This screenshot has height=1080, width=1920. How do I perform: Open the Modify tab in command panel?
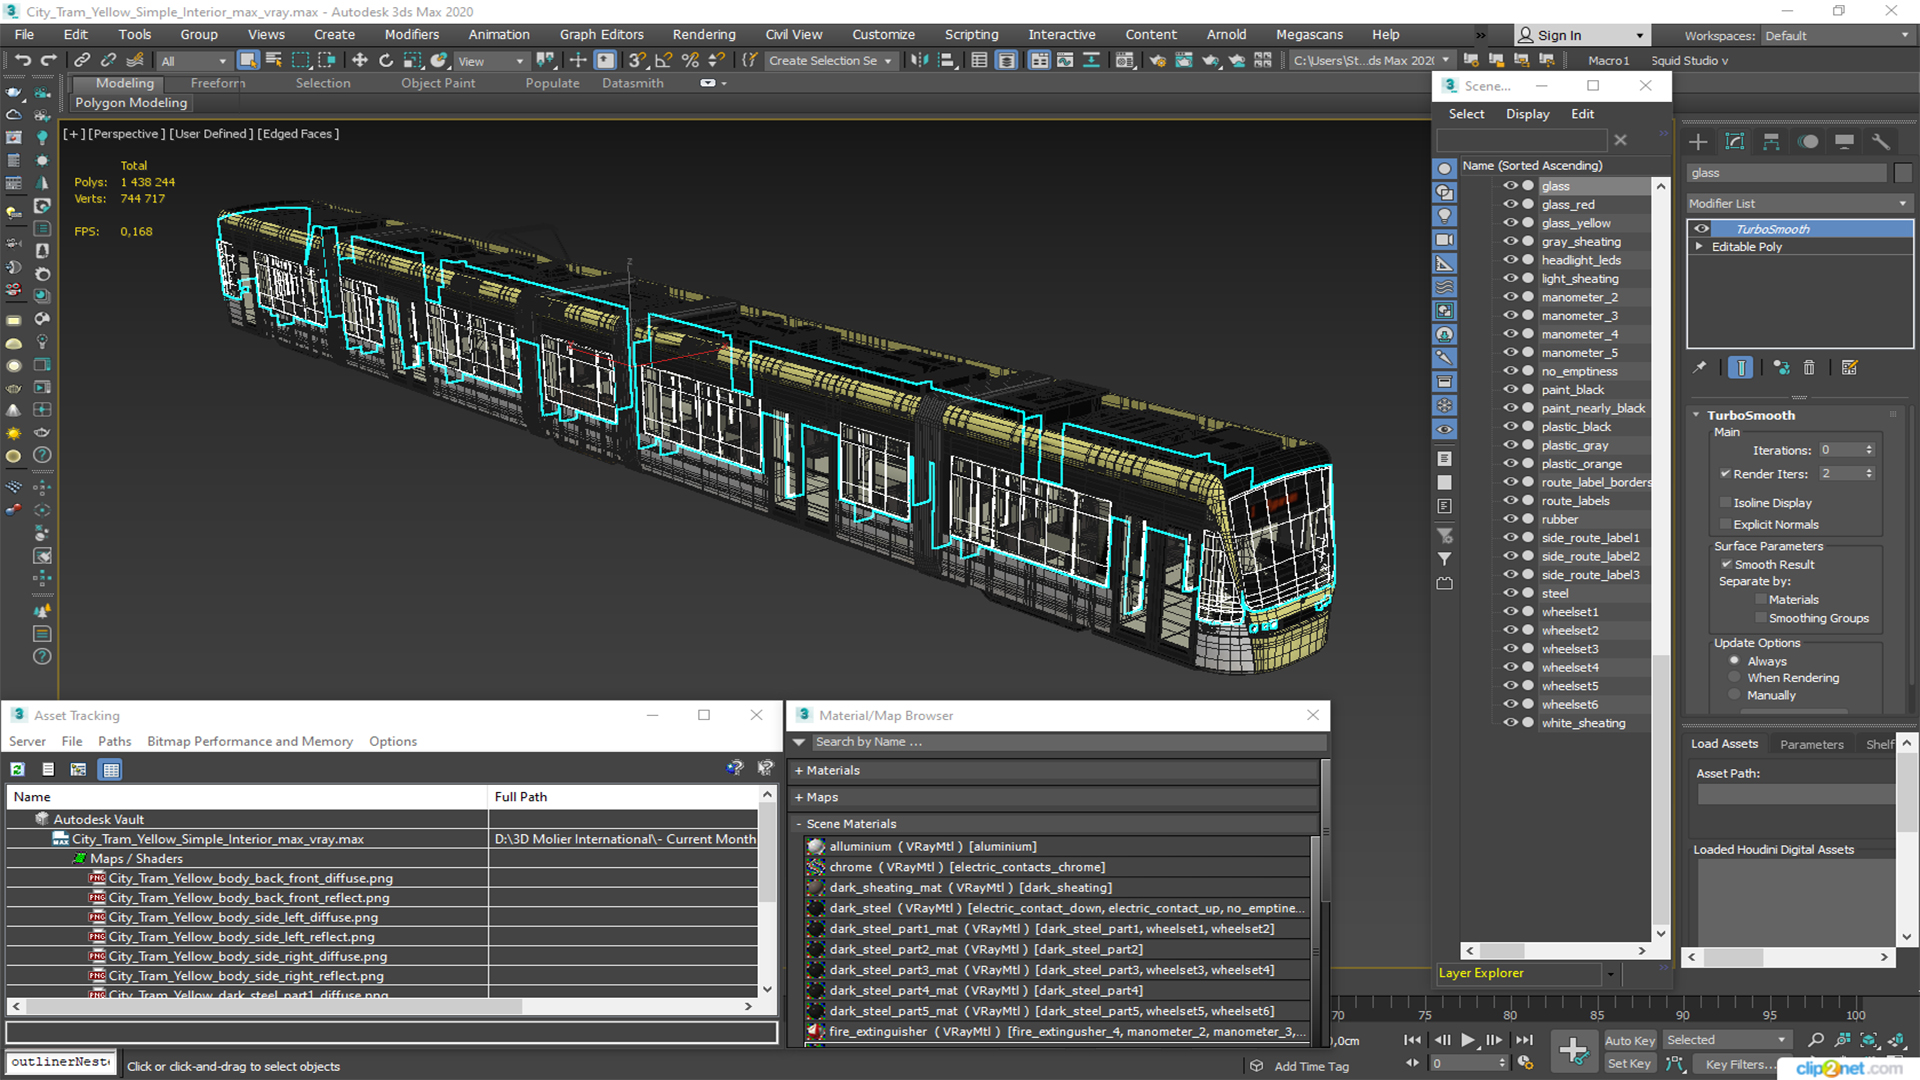click(x=1735, y=142)
